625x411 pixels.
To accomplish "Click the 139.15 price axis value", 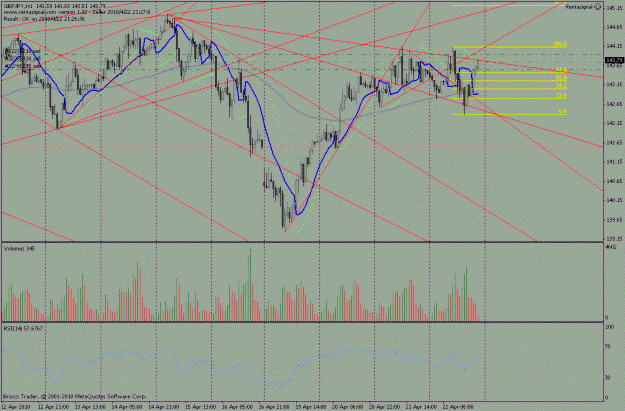I will click(x=614, y=239).
